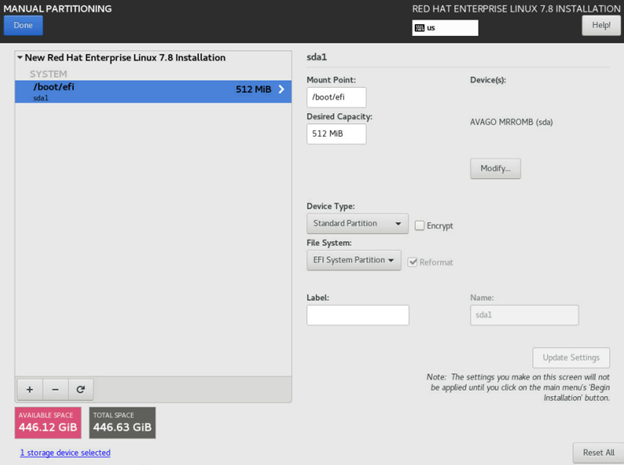Enable the Encrypt checkbox

[420, 226]
